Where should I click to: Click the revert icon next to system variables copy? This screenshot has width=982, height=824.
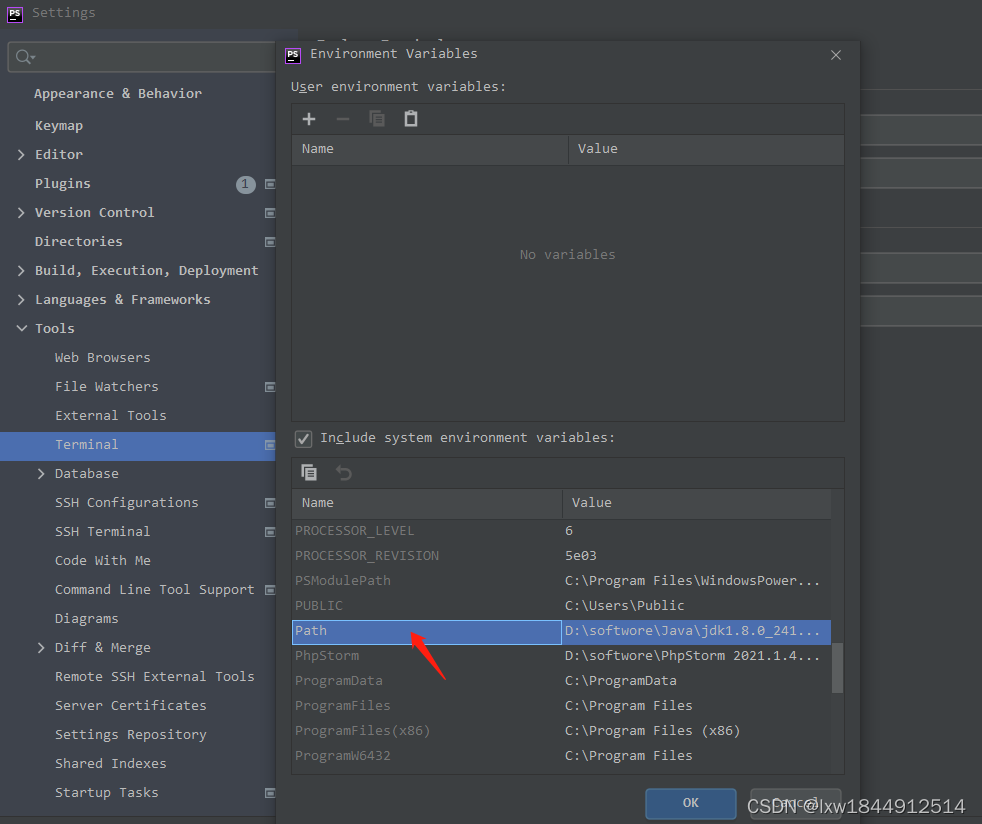341,472
